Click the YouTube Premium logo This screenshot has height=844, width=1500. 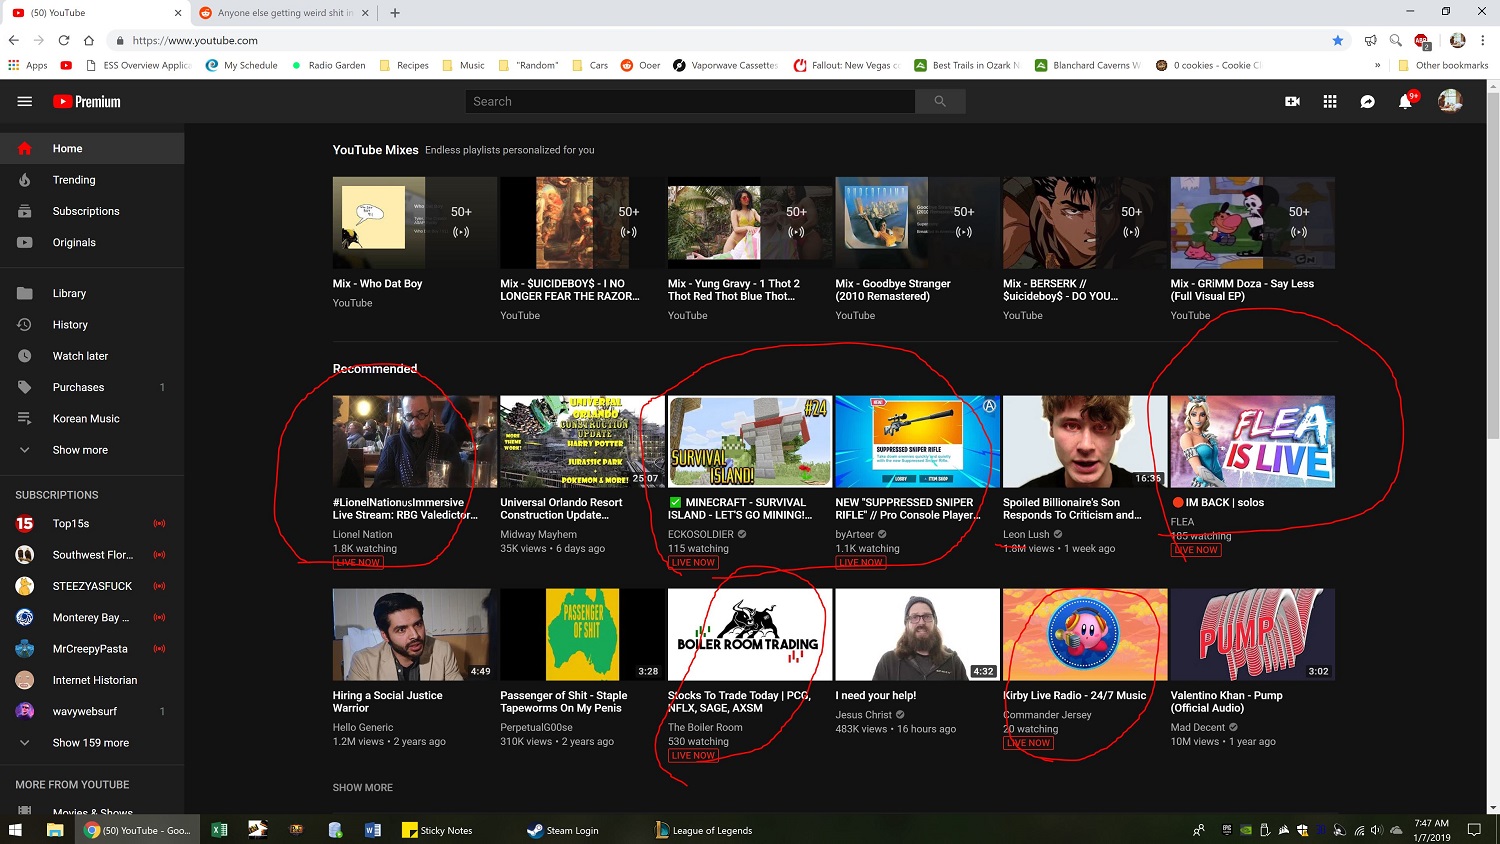click(x=86, y=101)
